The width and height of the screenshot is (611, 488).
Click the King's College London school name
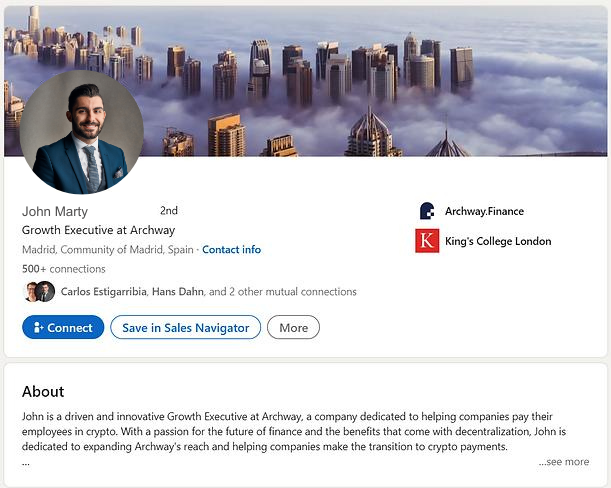[498, 241]
